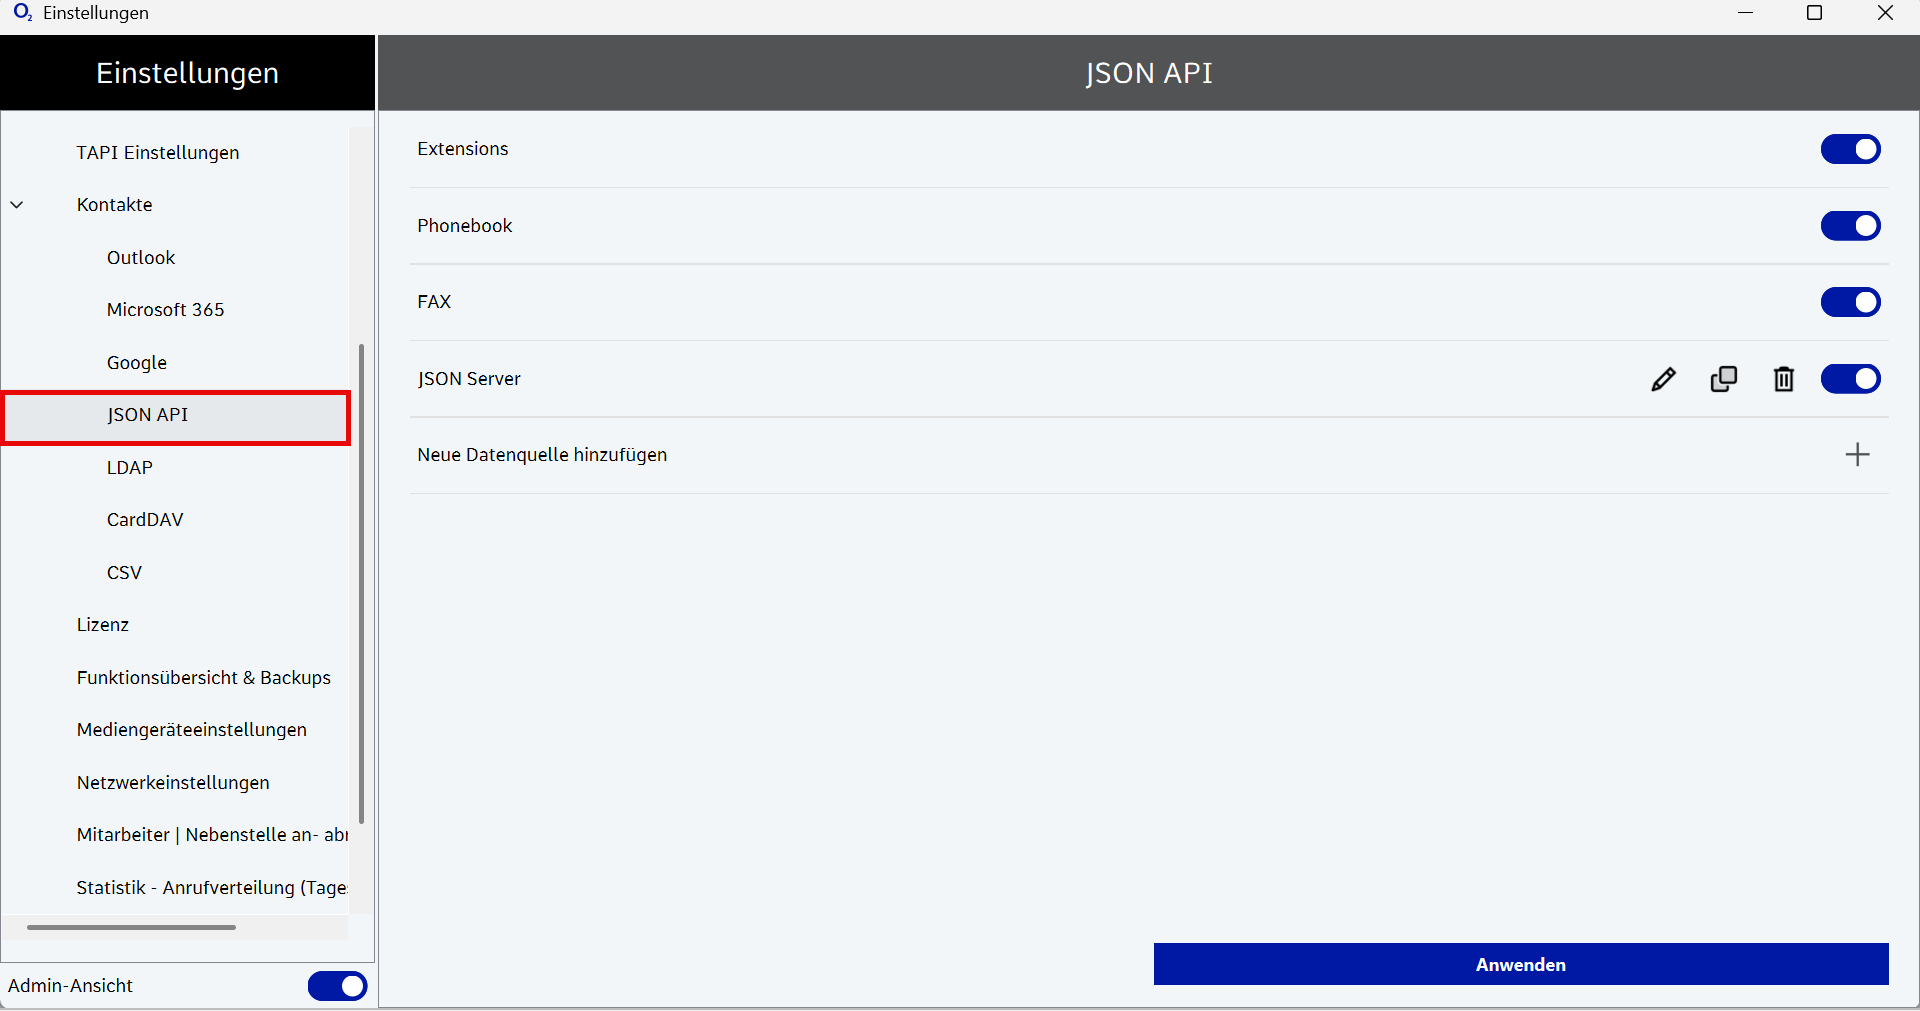This screenshot has width=1920, height=1011.
Task: Open Microsoft 365 contacts settings
Action: click(166, 310)
